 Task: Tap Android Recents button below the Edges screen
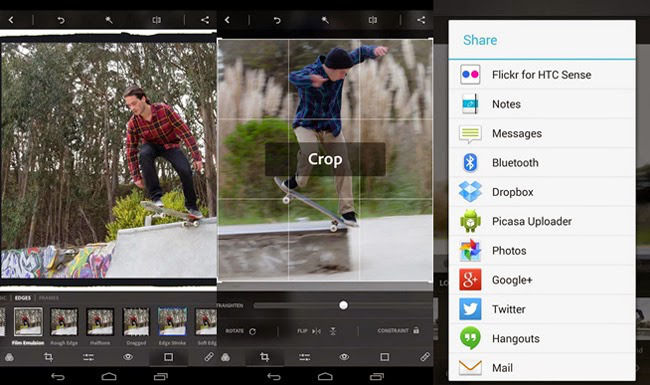point(161,376)
